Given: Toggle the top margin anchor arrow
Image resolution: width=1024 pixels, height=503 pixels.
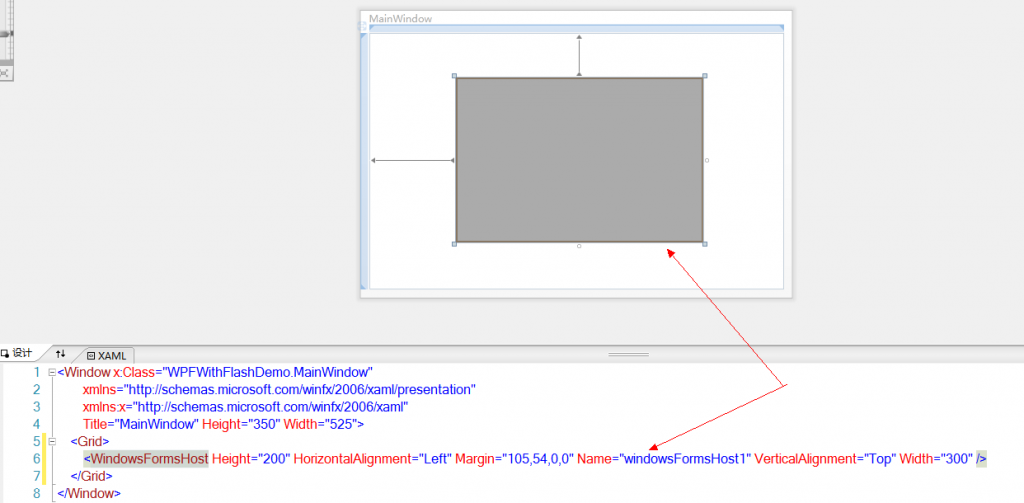Looking at the screenshot, I should click(x=579, y=56).
